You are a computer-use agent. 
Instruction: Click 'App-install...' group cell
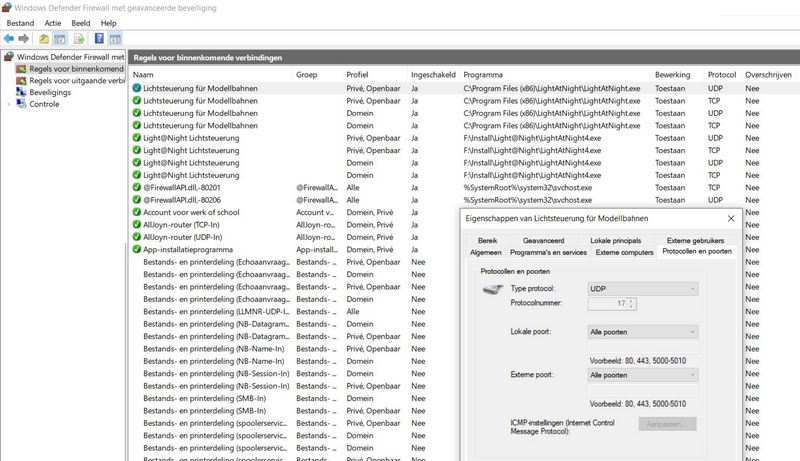coord(317,249)
